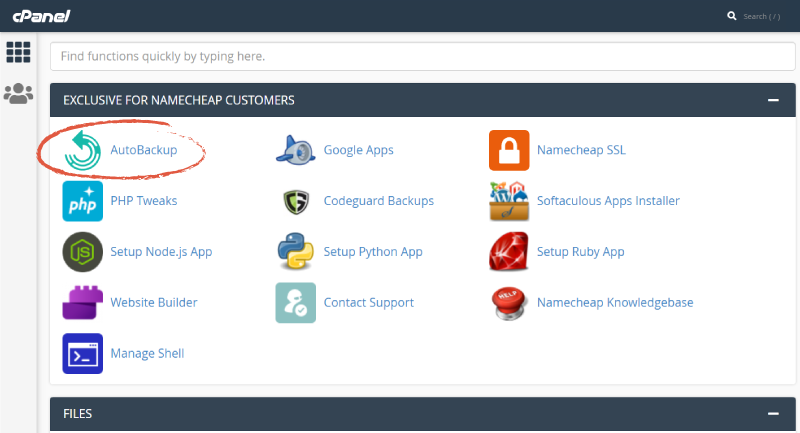Open the Manage Shell link
The image size is (800, 433).
pyautogui.click(x=147, y=353)
